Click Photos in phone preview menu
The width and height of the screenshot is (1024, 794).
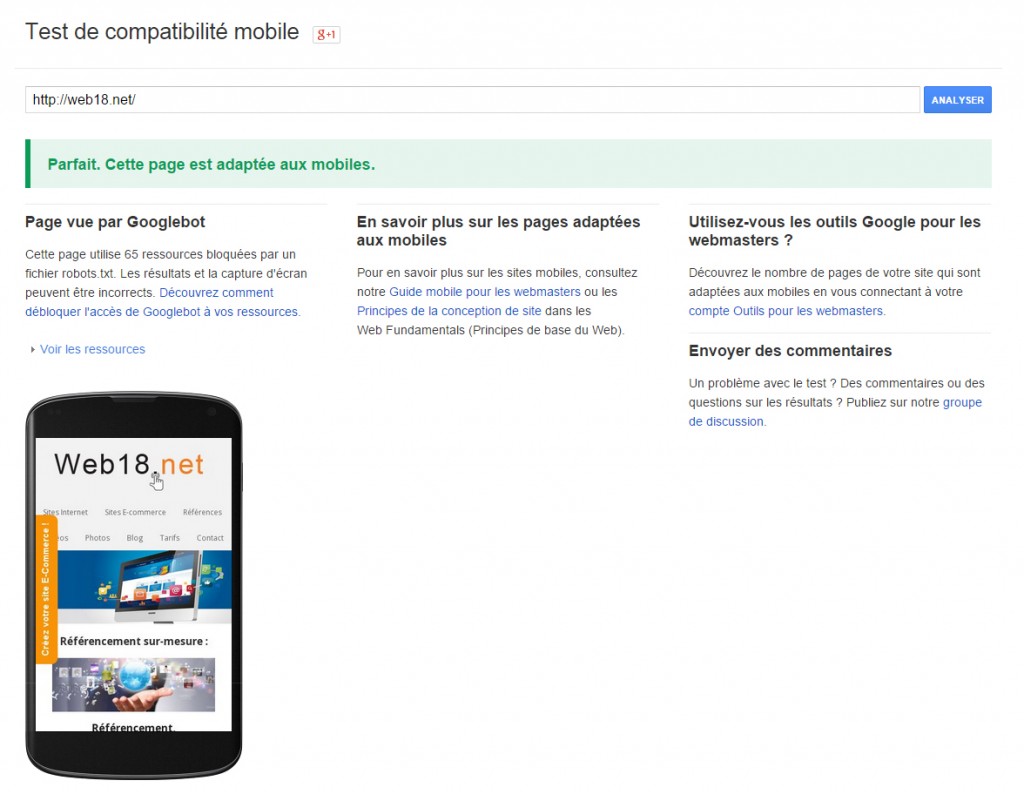[x=97, y=537]
